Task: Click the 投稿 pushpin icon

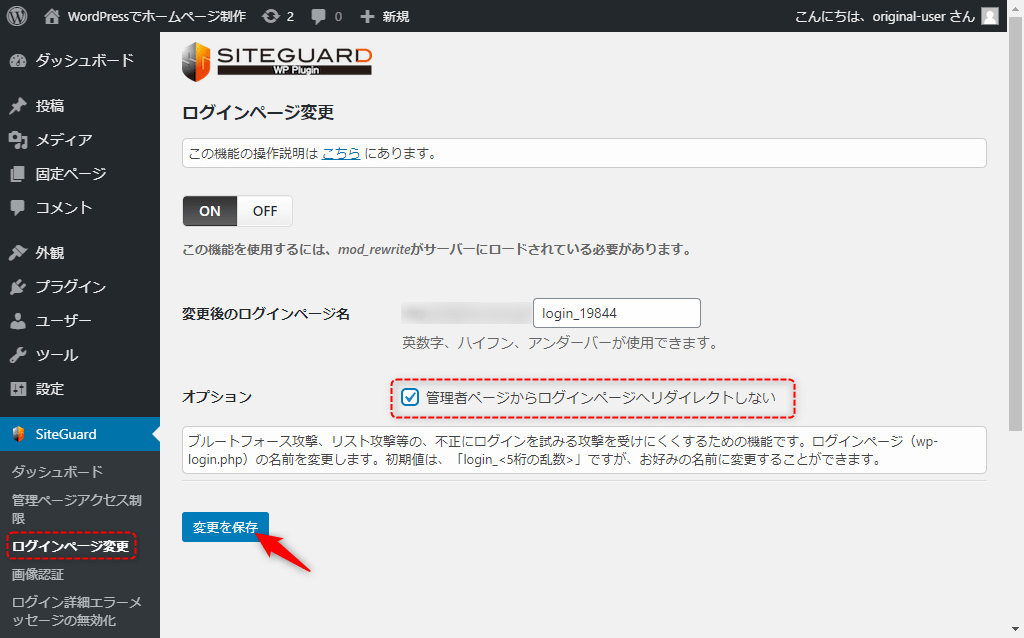Action: click(18, 106)
